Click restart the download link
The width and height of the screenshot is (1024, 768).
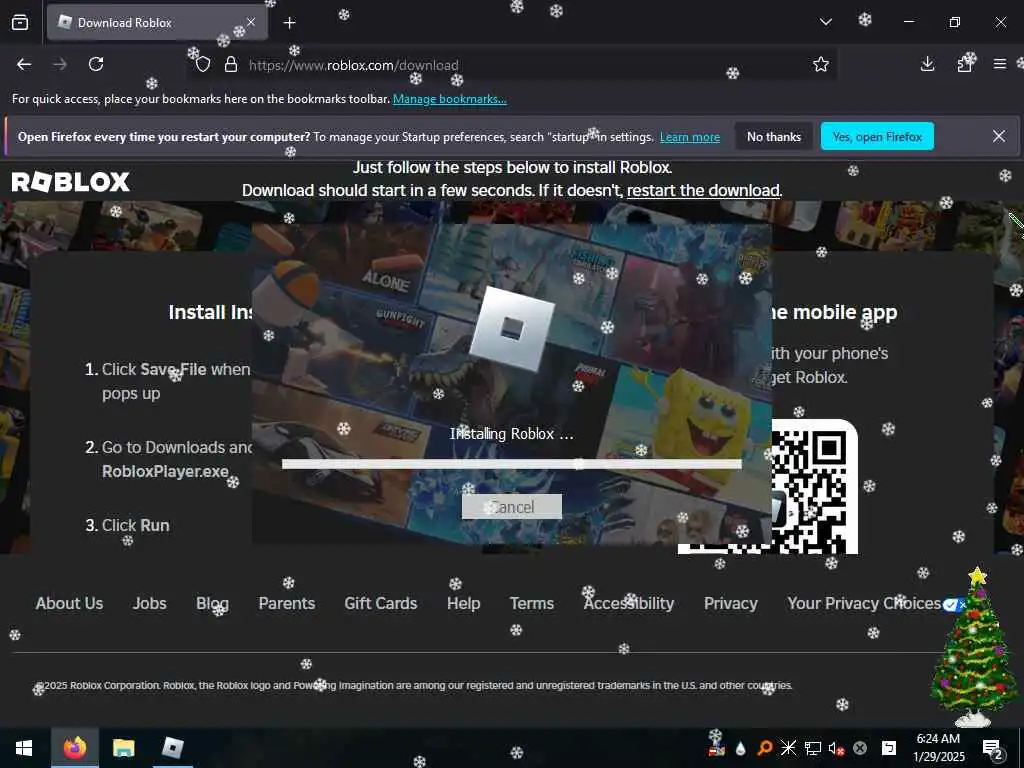pyautogui.click(x=703, y=190)
